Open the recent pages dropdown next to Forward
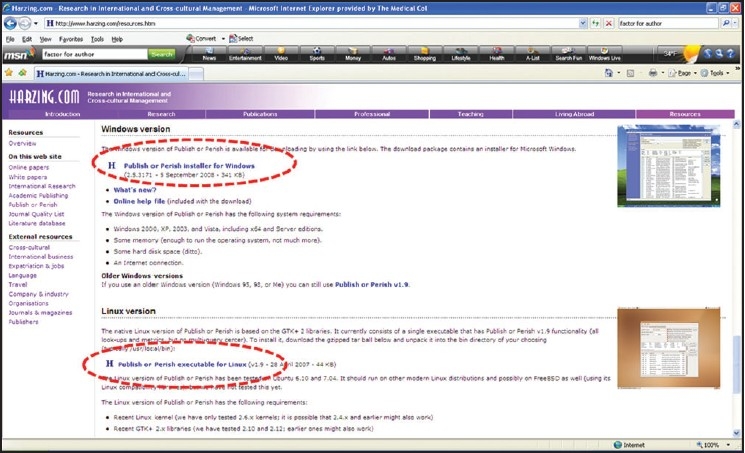This screenshot has height=453, width=745. pos(36,23)
